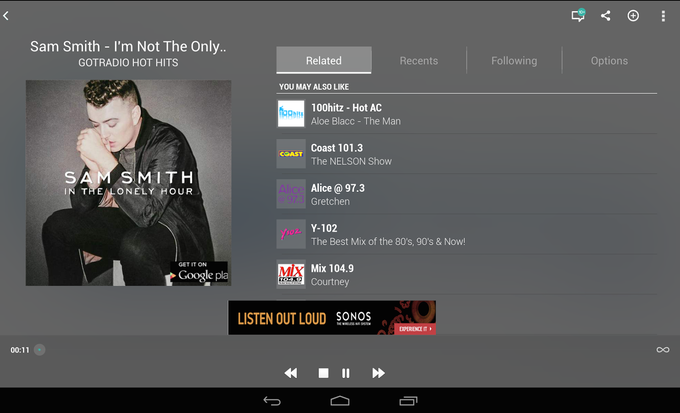Rewind the playing track
This screenshot has height=413, width=680.
tap(291, 373)
